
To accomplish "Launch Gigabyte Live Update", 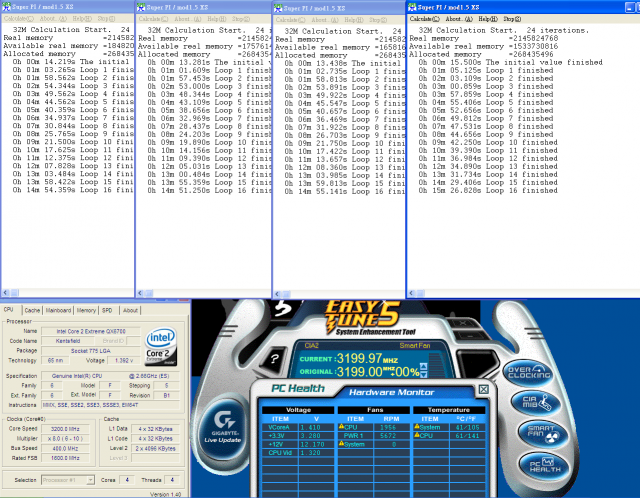I will (223, 427).
